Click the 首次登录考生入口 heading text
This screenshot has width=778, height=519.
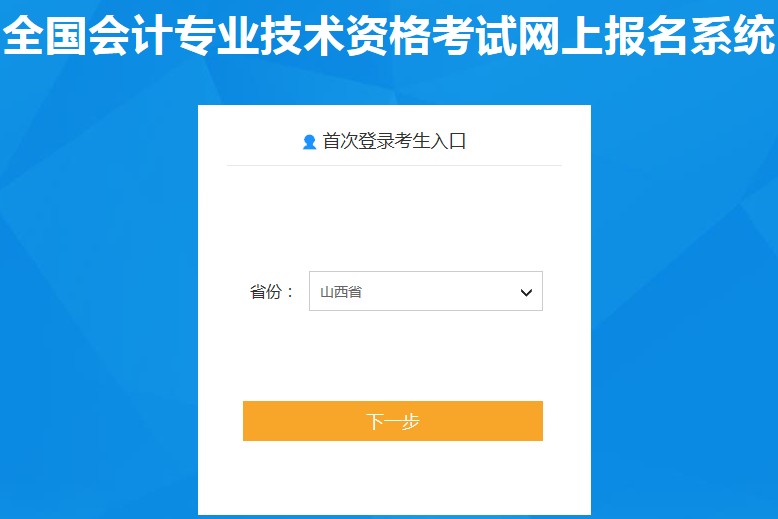pyautogui.click(x=394, y=141)
